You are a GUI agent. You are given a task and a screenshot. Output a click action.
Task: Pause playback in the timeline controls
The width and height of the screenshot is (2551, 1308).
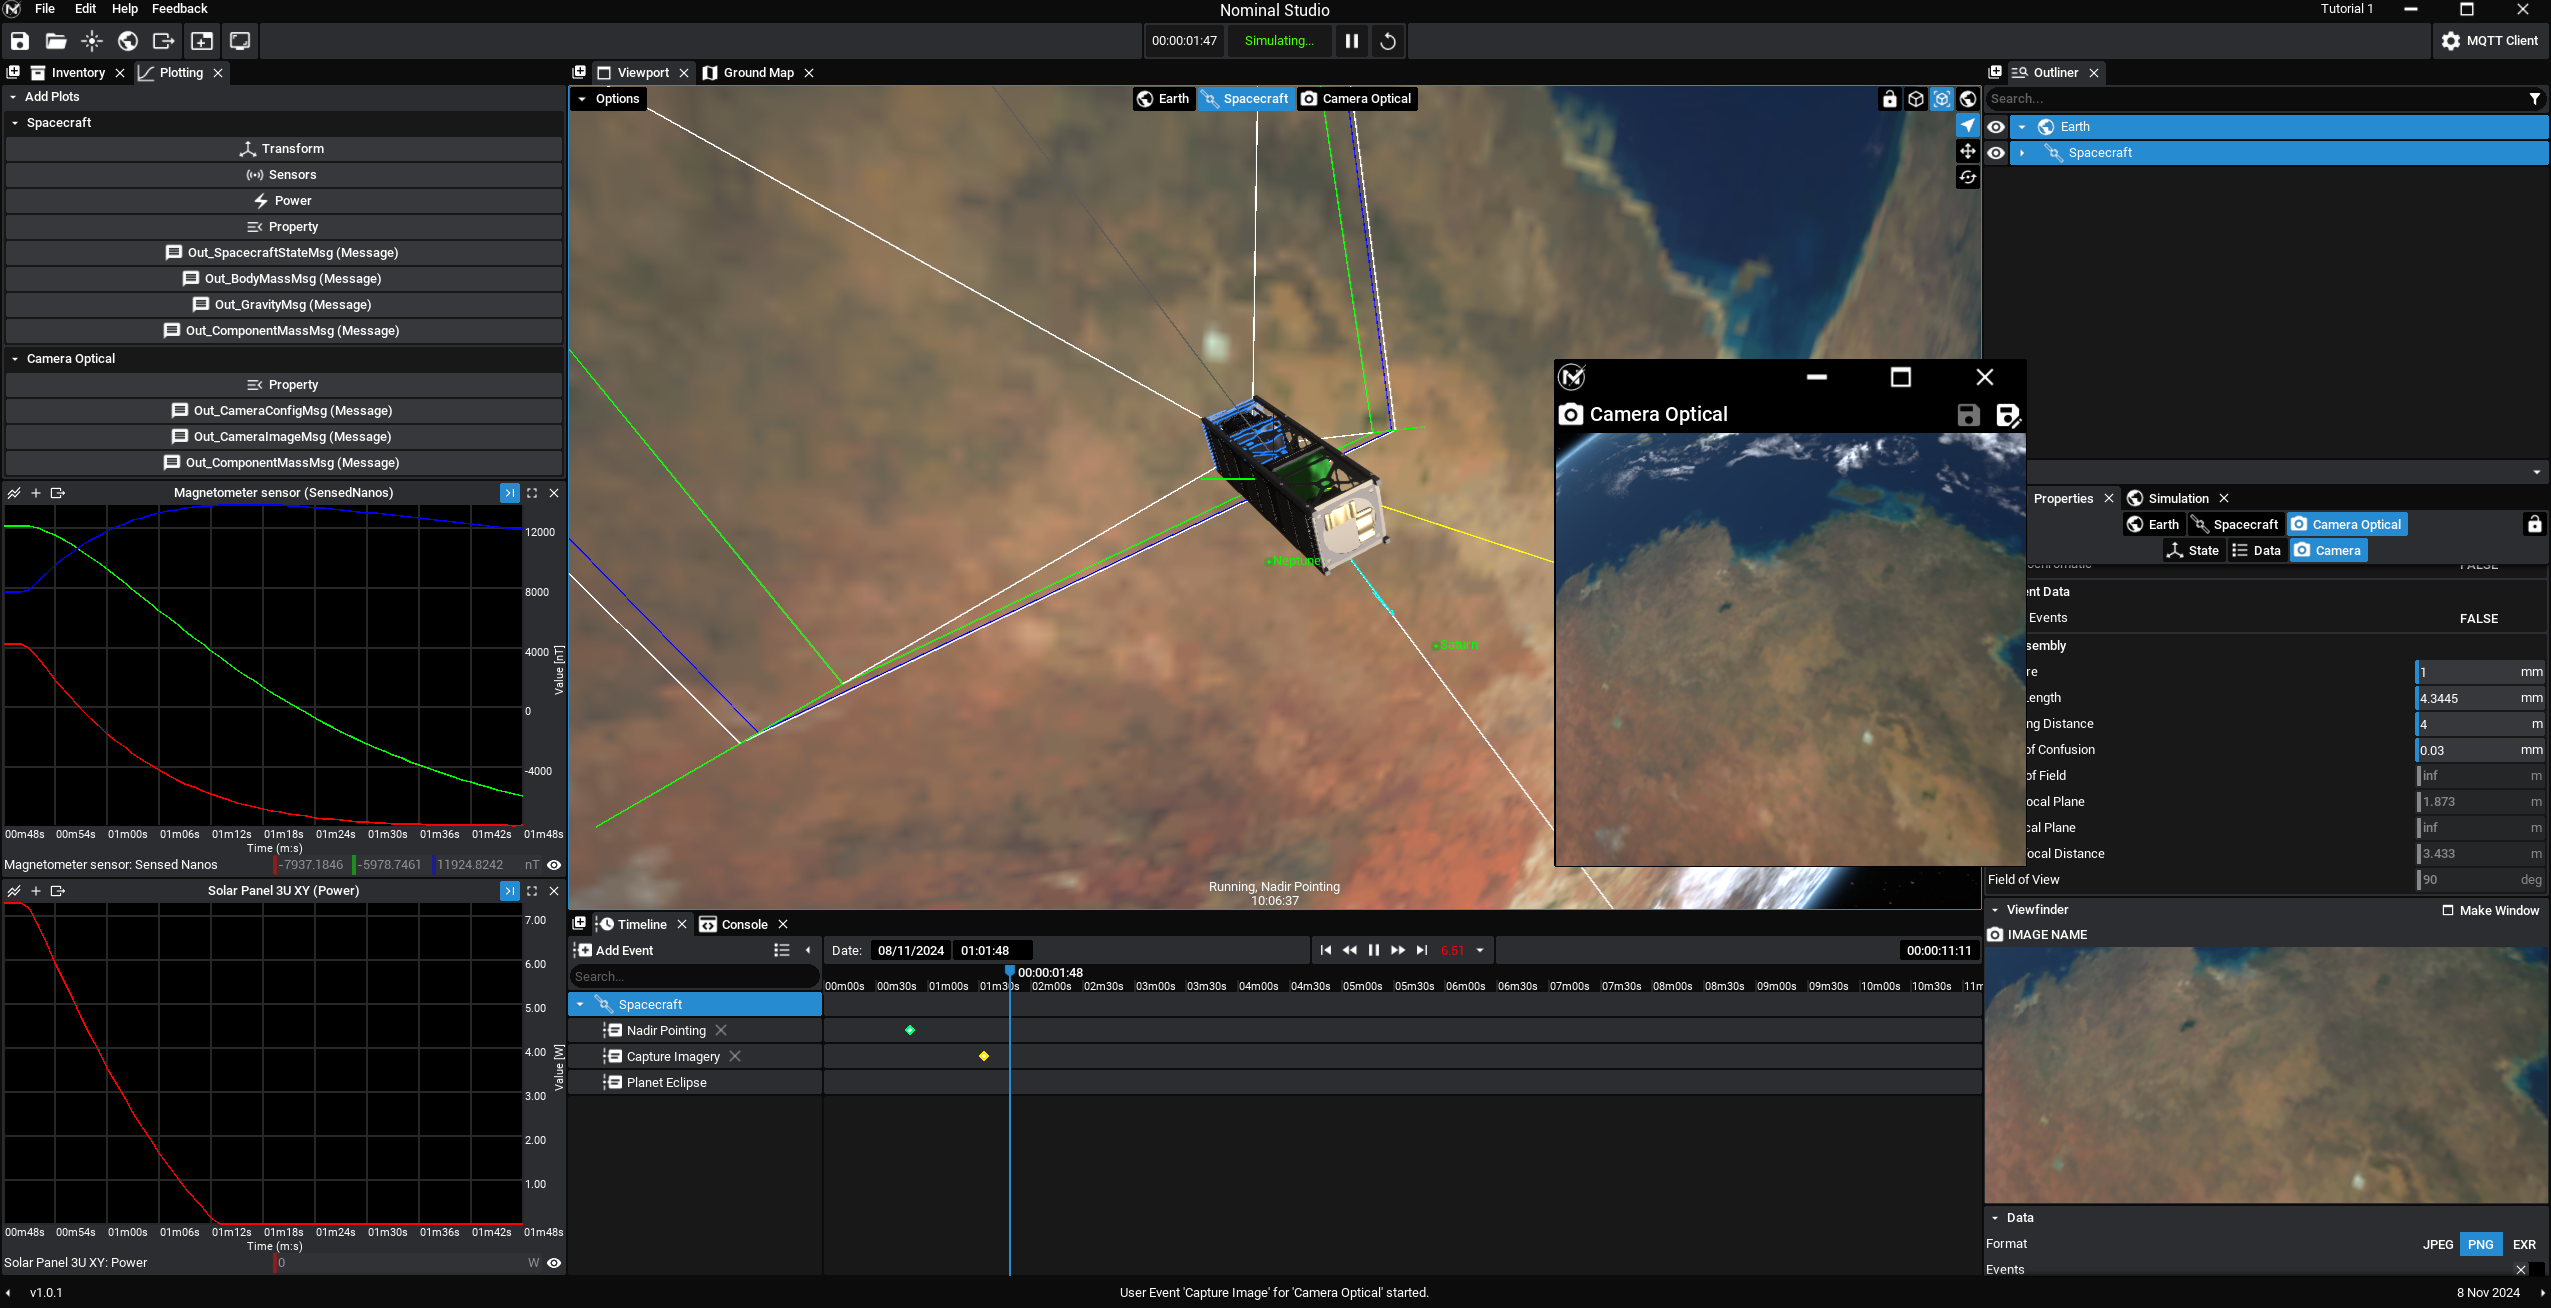pyautogui.click(x=1374, y=950)
